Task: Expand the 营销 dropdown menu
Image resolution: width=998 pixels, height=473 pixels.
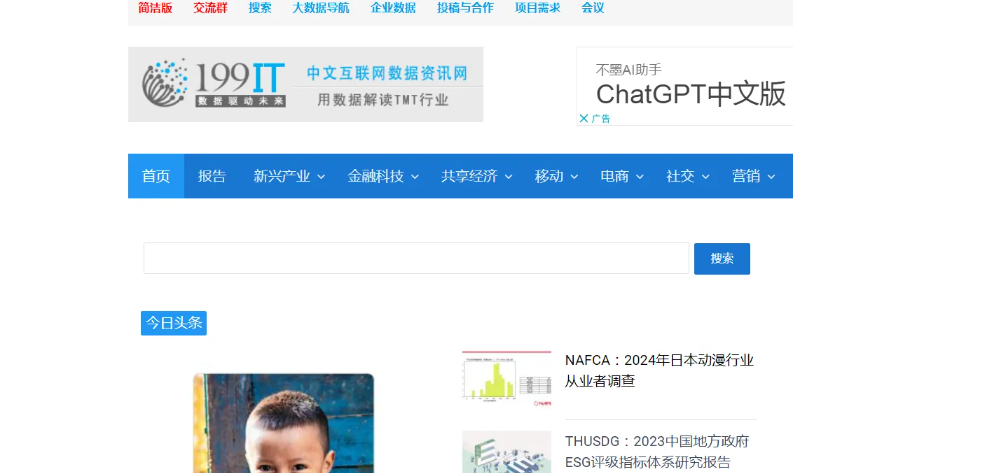Action: pyautogui.click(x=754, y=176)
